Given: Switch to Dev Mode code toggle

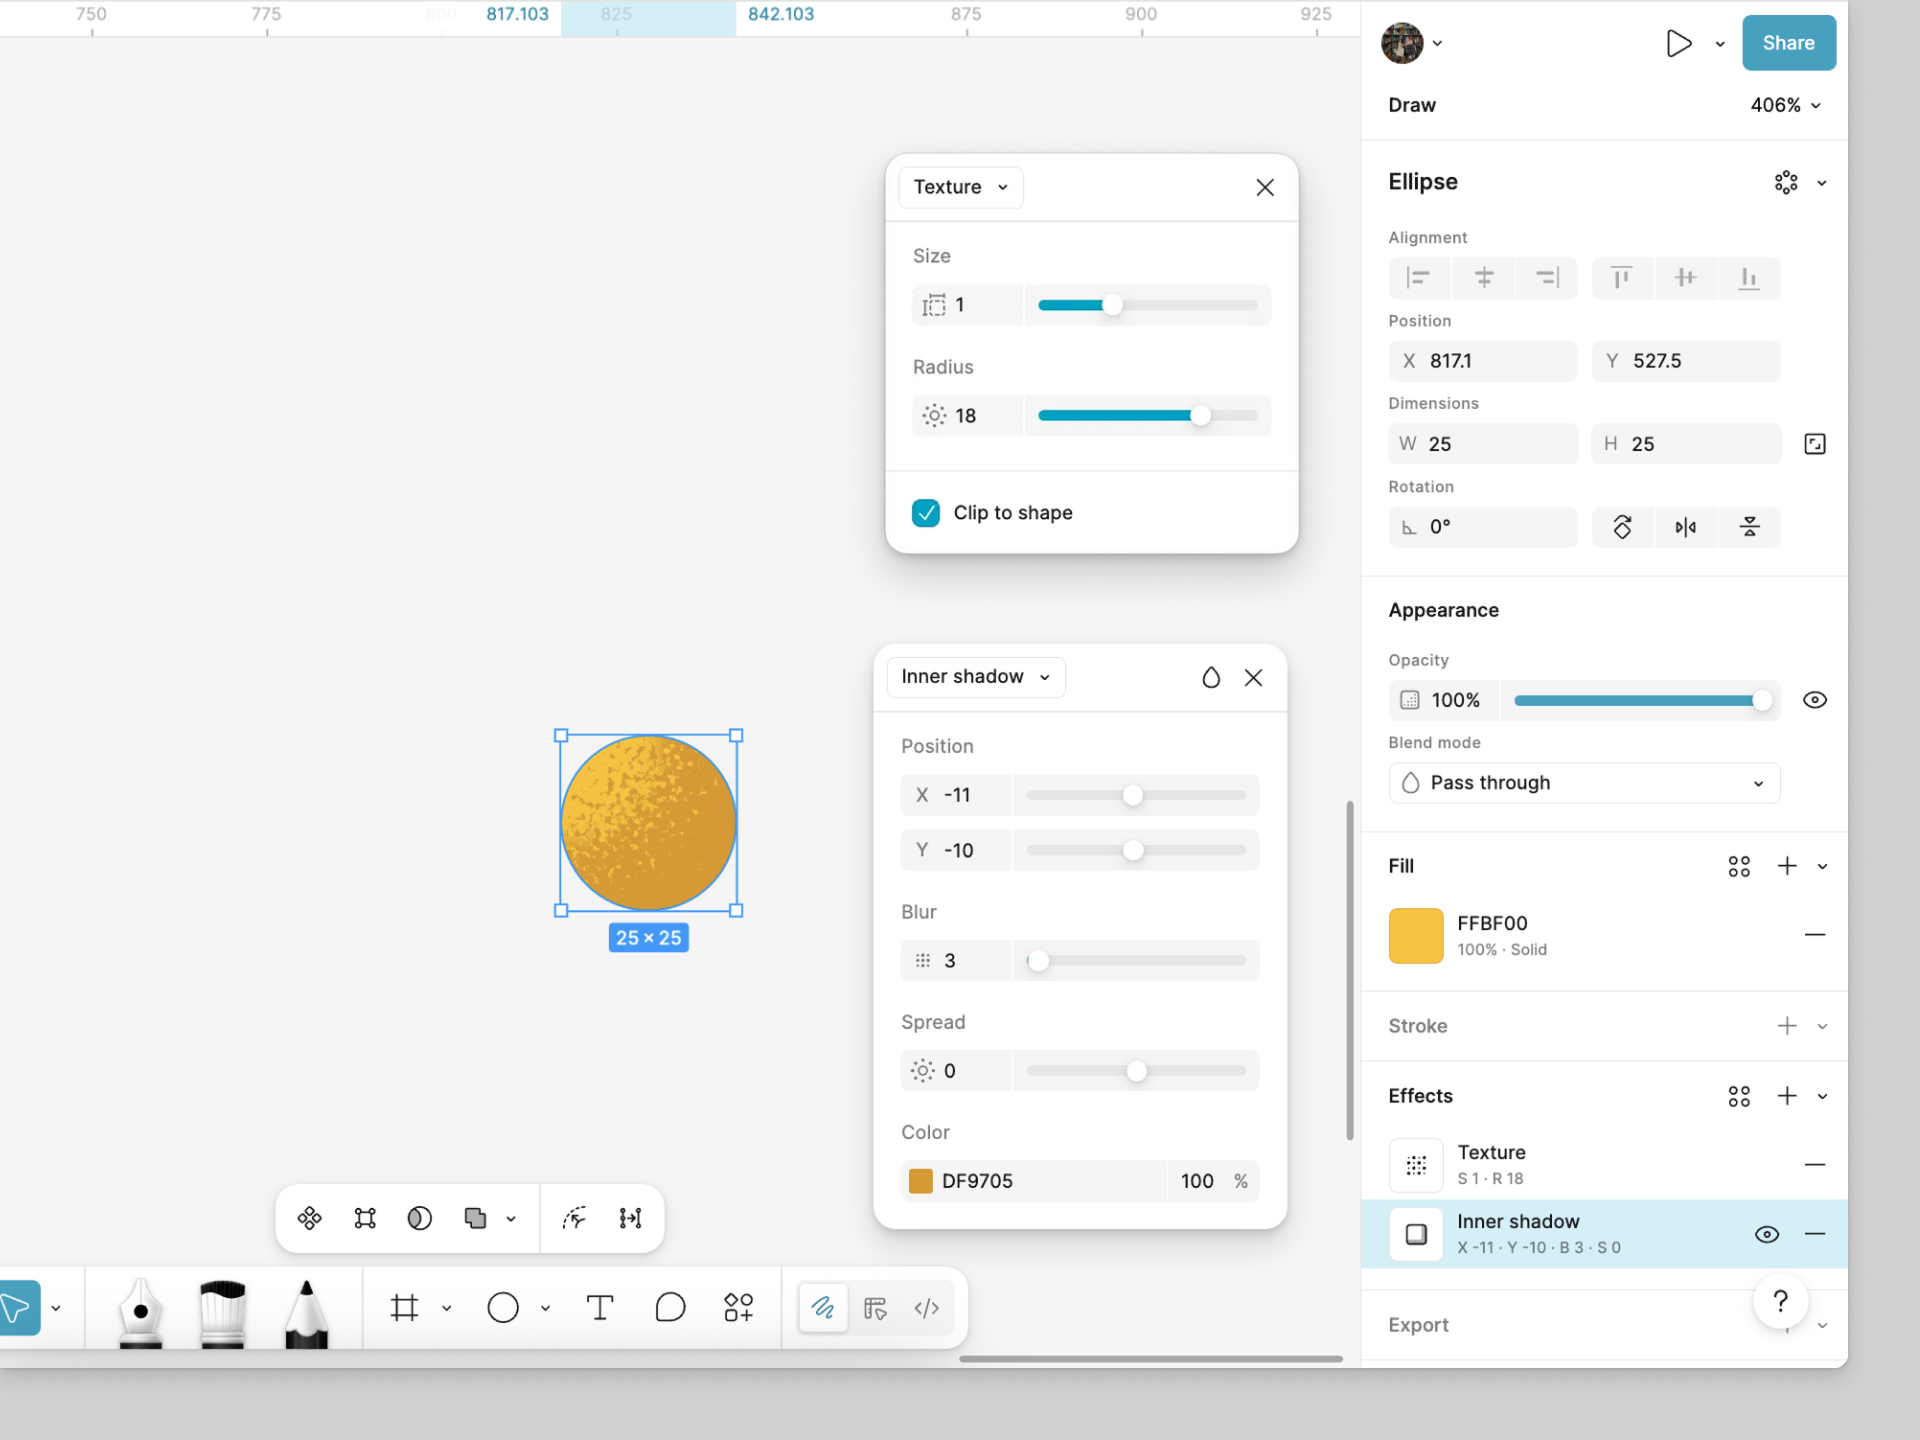Looking at the screenshot, I should tap(927, 1308).
